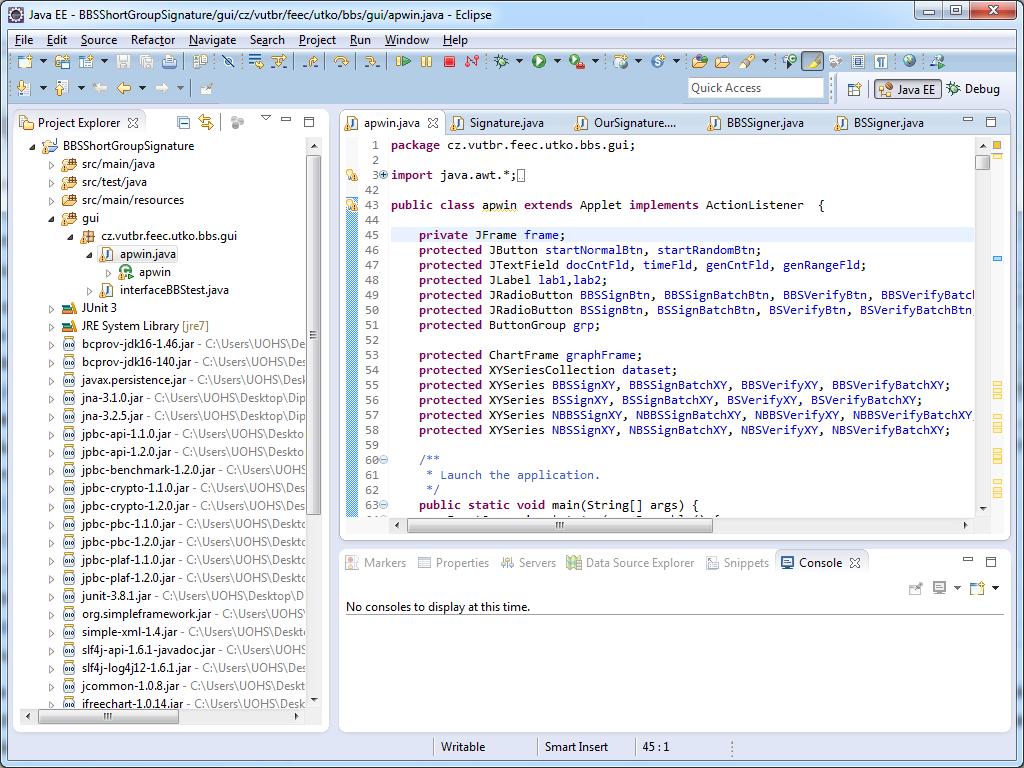The height and width of the screenshot is (768, 1024).
Task: Click the Print icon in the toolbar
Action: pos(169,62)
